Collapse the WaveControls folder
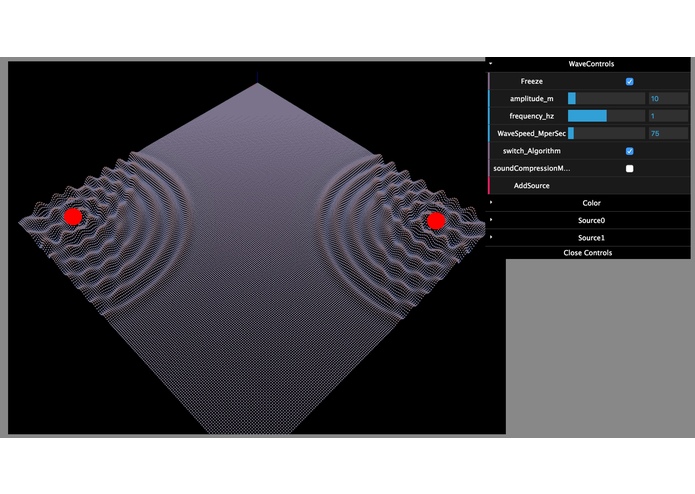Viewport: 695px width, 494px height. [x=588, y=64]
